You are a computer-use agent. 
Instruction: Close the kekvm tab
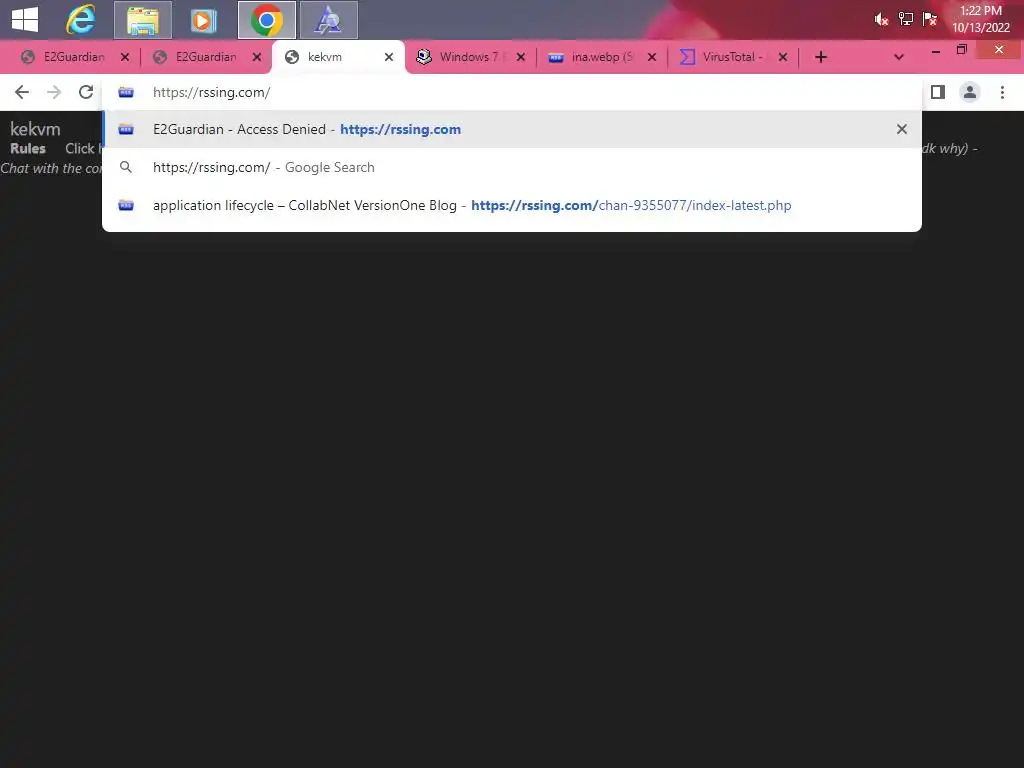(389, 57)
